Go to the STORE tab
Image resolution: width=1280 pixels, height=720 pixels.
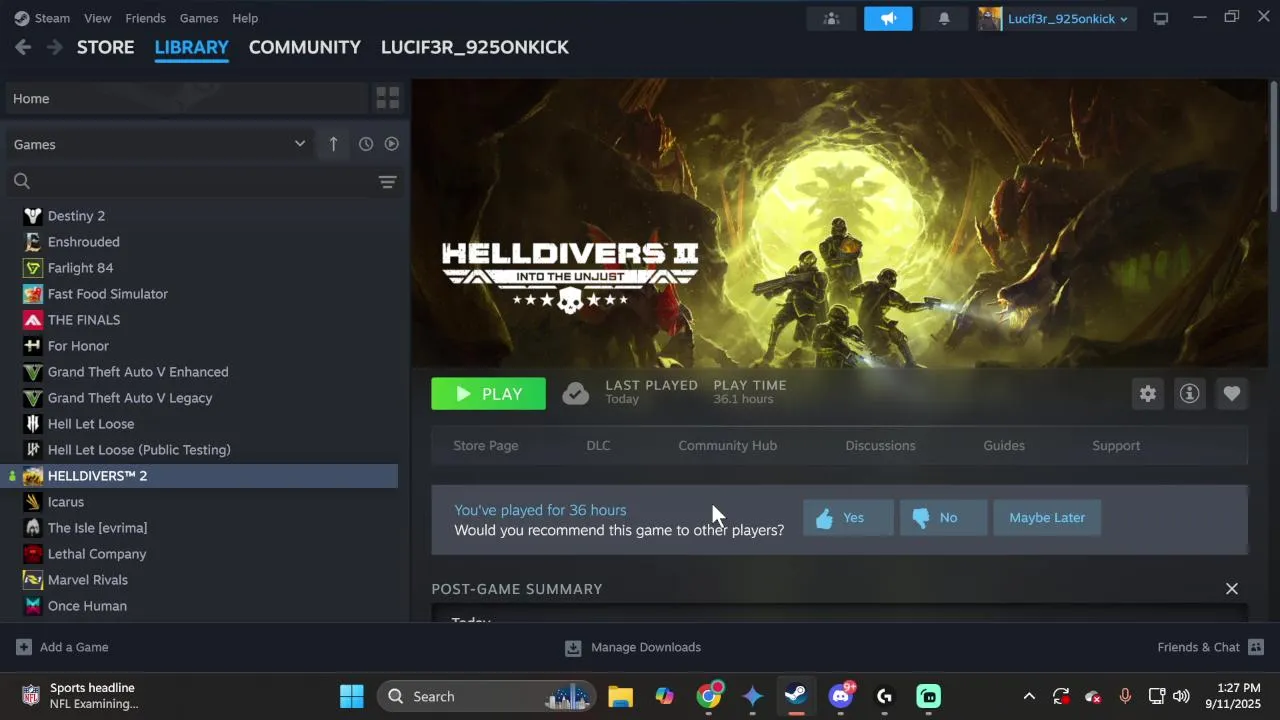(106, 47)
